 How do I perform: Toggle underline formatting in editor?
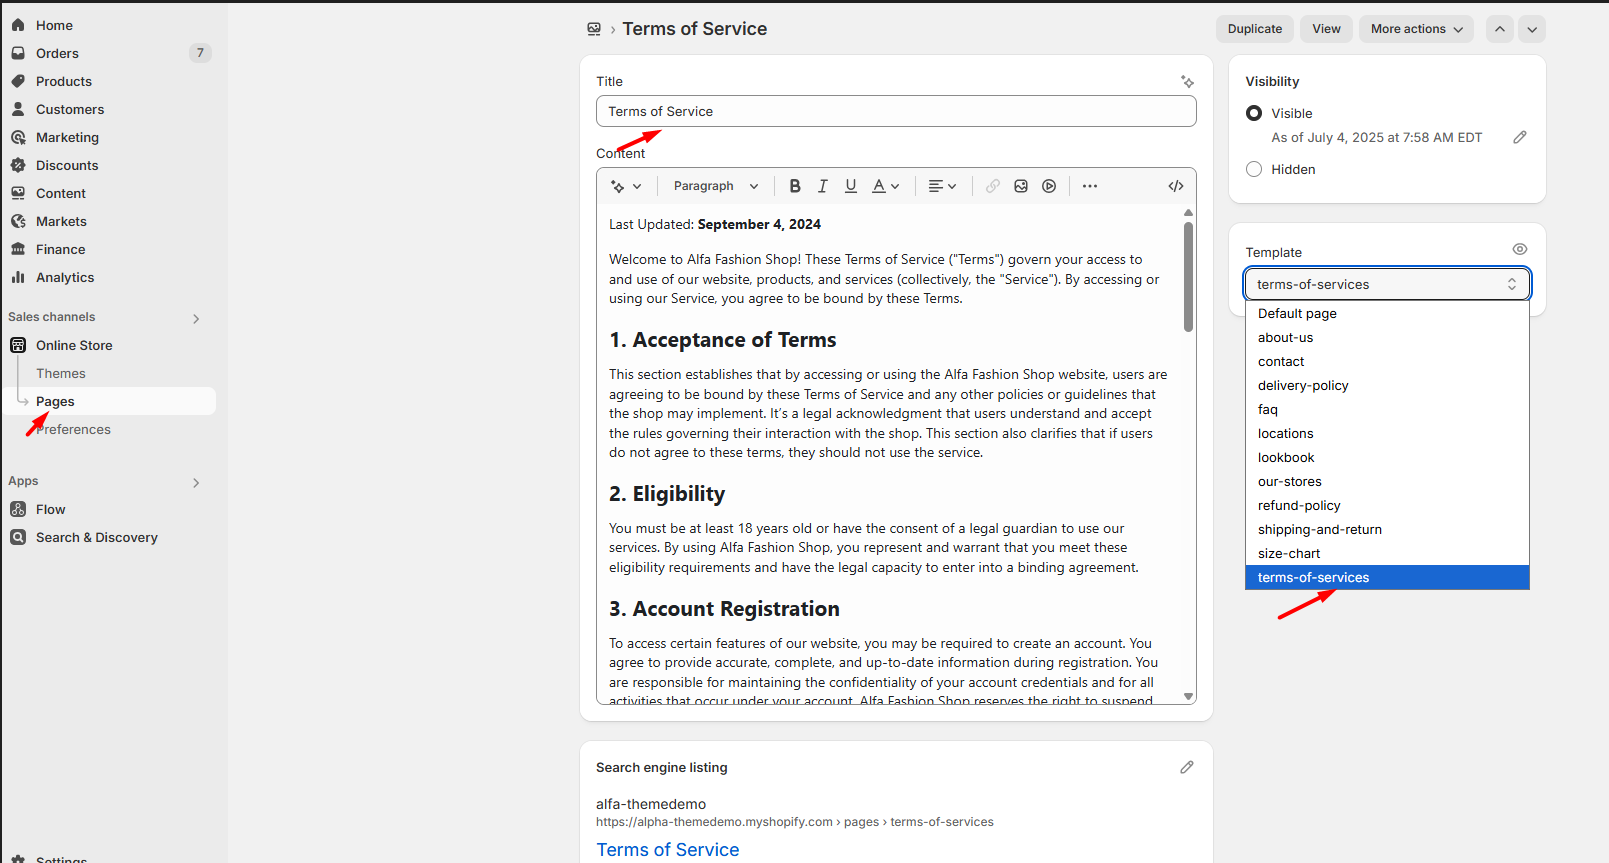click(851, 186)
